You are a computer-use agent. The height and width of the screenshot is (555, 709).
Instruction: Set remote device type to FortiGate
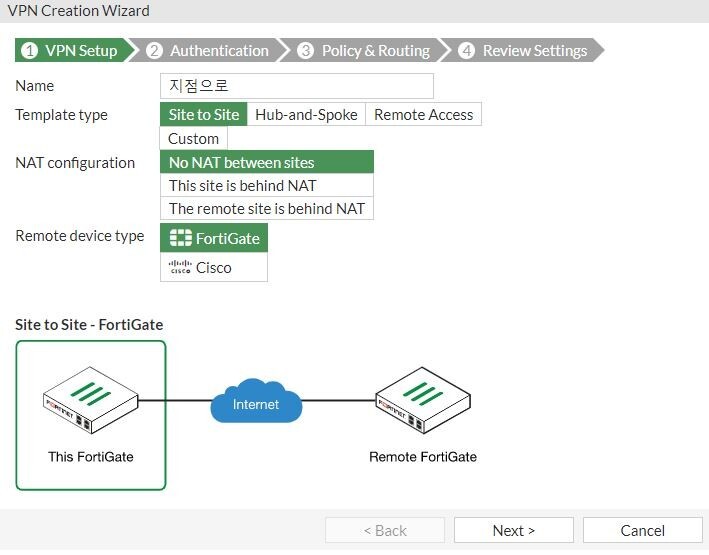pos(214,238)
